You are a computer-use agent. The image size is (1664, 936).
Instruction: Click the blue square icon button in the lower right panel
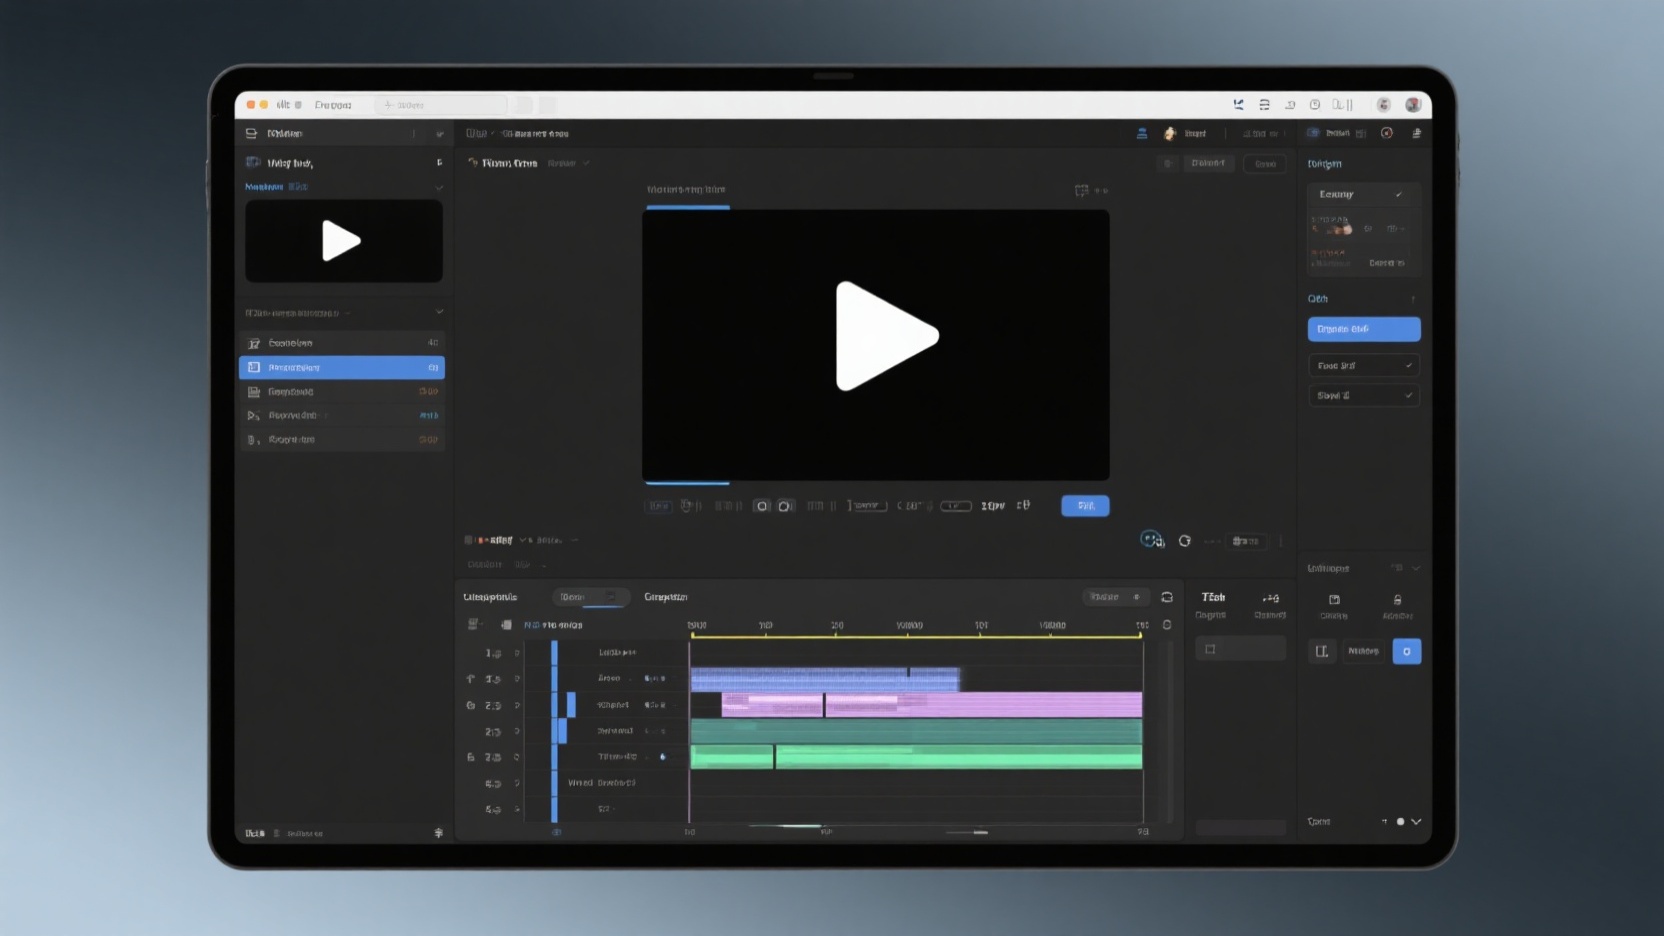click(1406, 651)
